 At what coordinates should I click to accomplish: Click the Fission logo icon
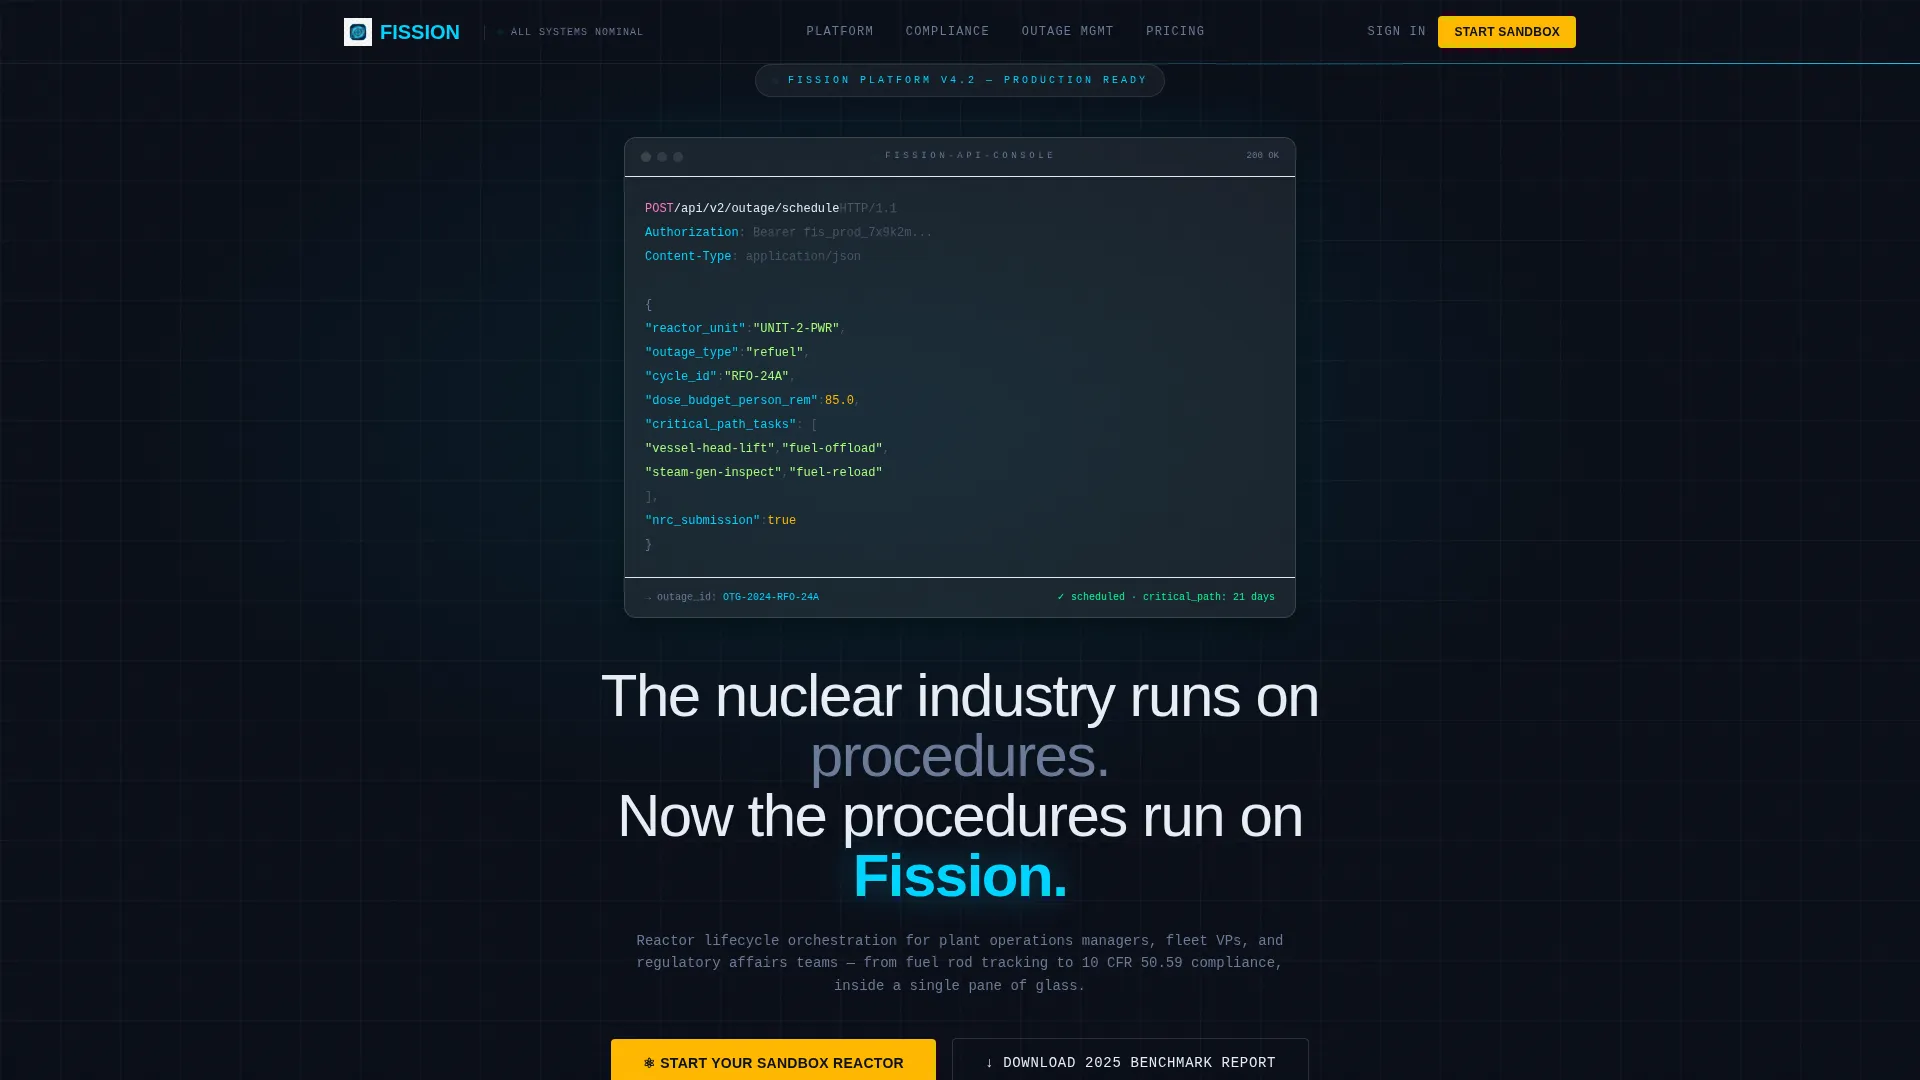pos(358,32)
